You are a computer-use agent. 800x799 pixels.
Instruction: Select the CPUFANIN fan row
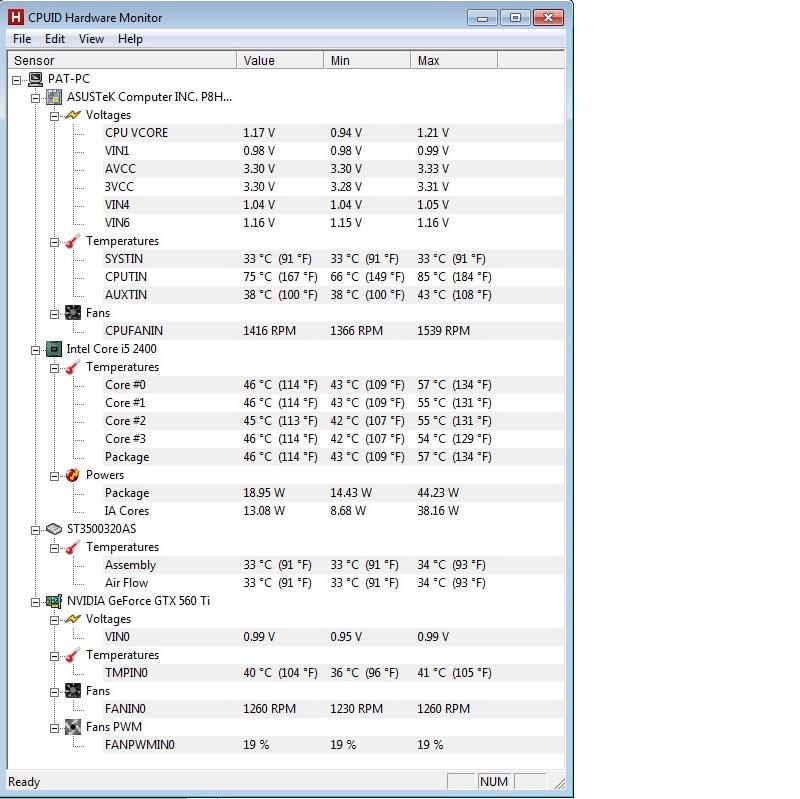[334, 331]
